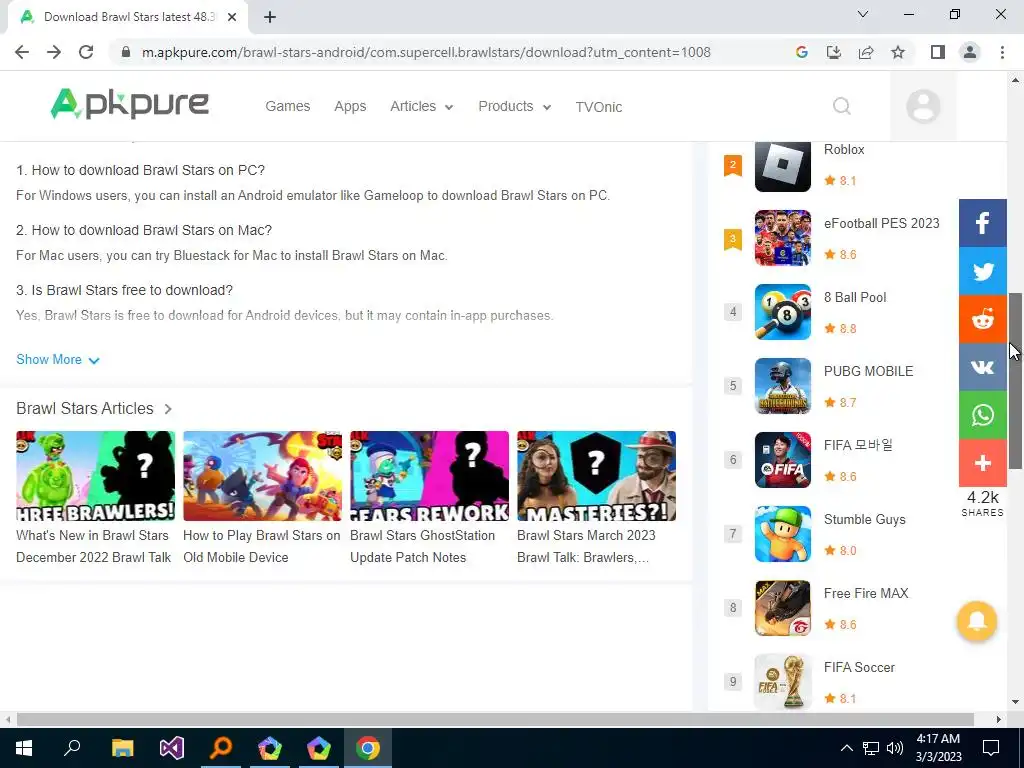Open the FIFA 모바일 icon

[782, 460]
